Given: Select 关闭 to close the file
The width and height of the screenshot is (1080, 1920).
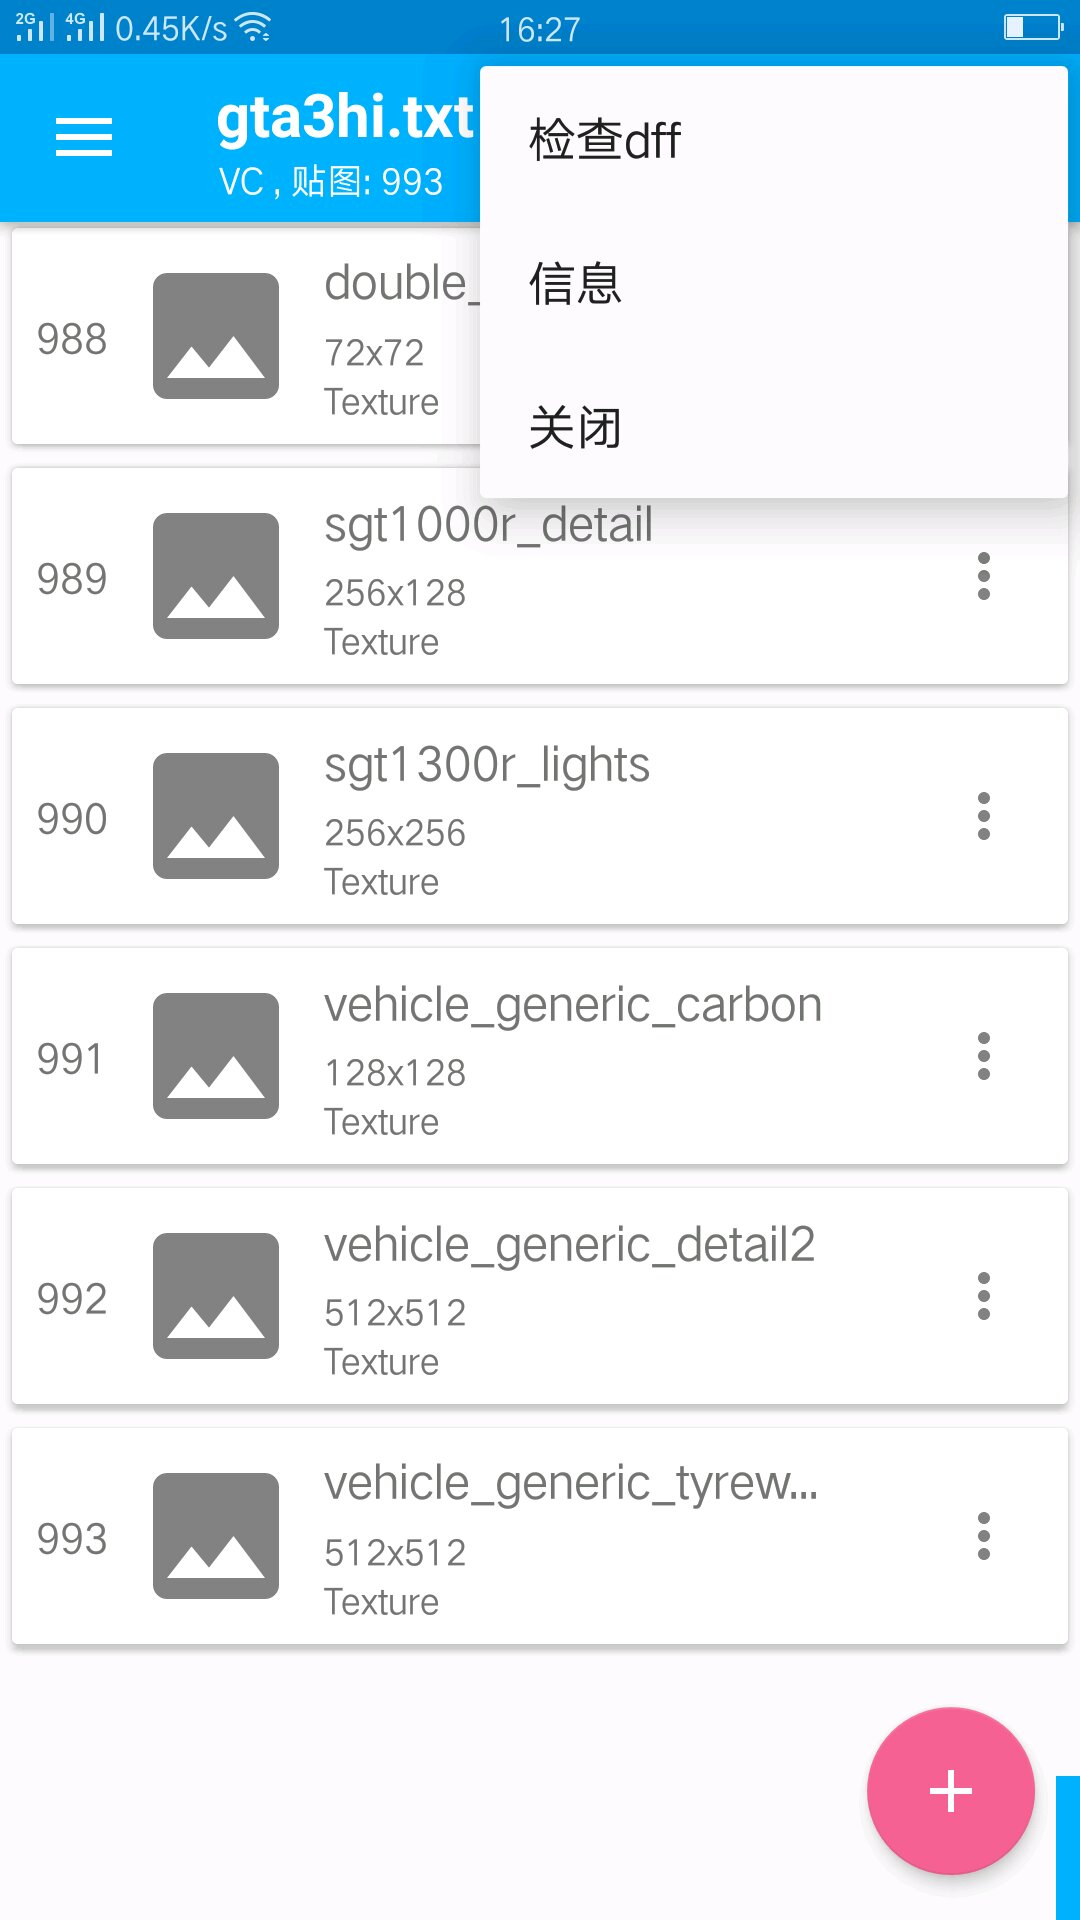Looking at the screenshot, I should (x=575, y=428).
